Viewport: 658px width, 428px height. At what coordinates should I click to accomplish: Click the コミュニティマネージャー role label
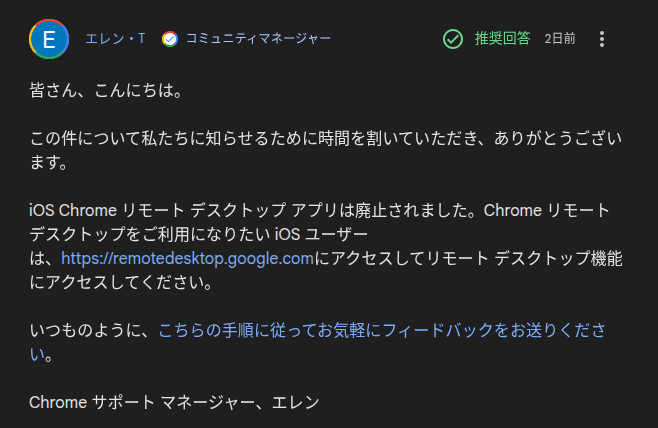[258, 39]
